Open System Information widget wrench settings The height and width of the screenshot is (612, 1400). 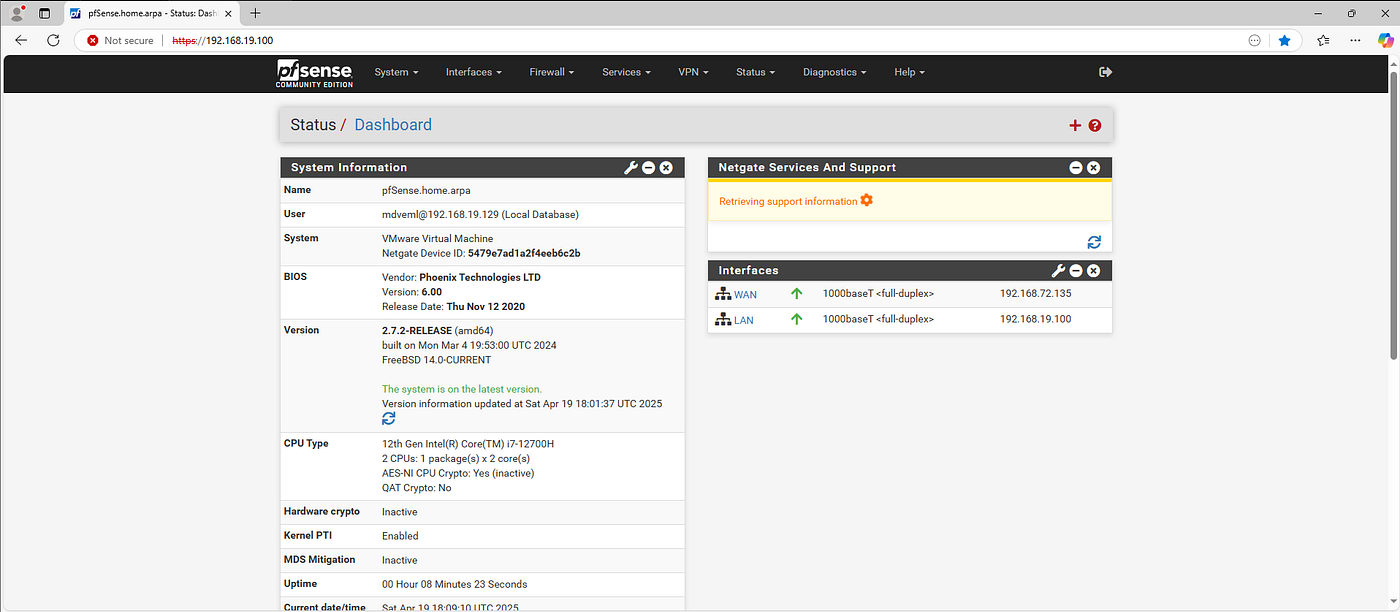pyautogui.click(x=630, y=168)
